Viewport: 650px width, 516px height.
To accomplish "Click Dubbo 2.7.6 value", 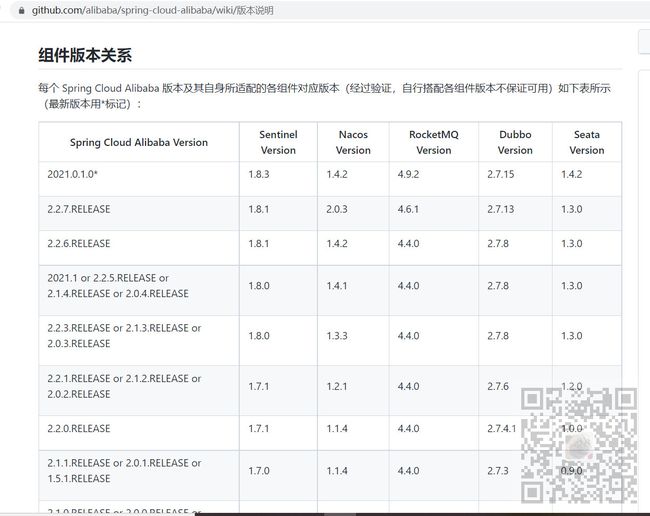I will (x=498, y=386).
